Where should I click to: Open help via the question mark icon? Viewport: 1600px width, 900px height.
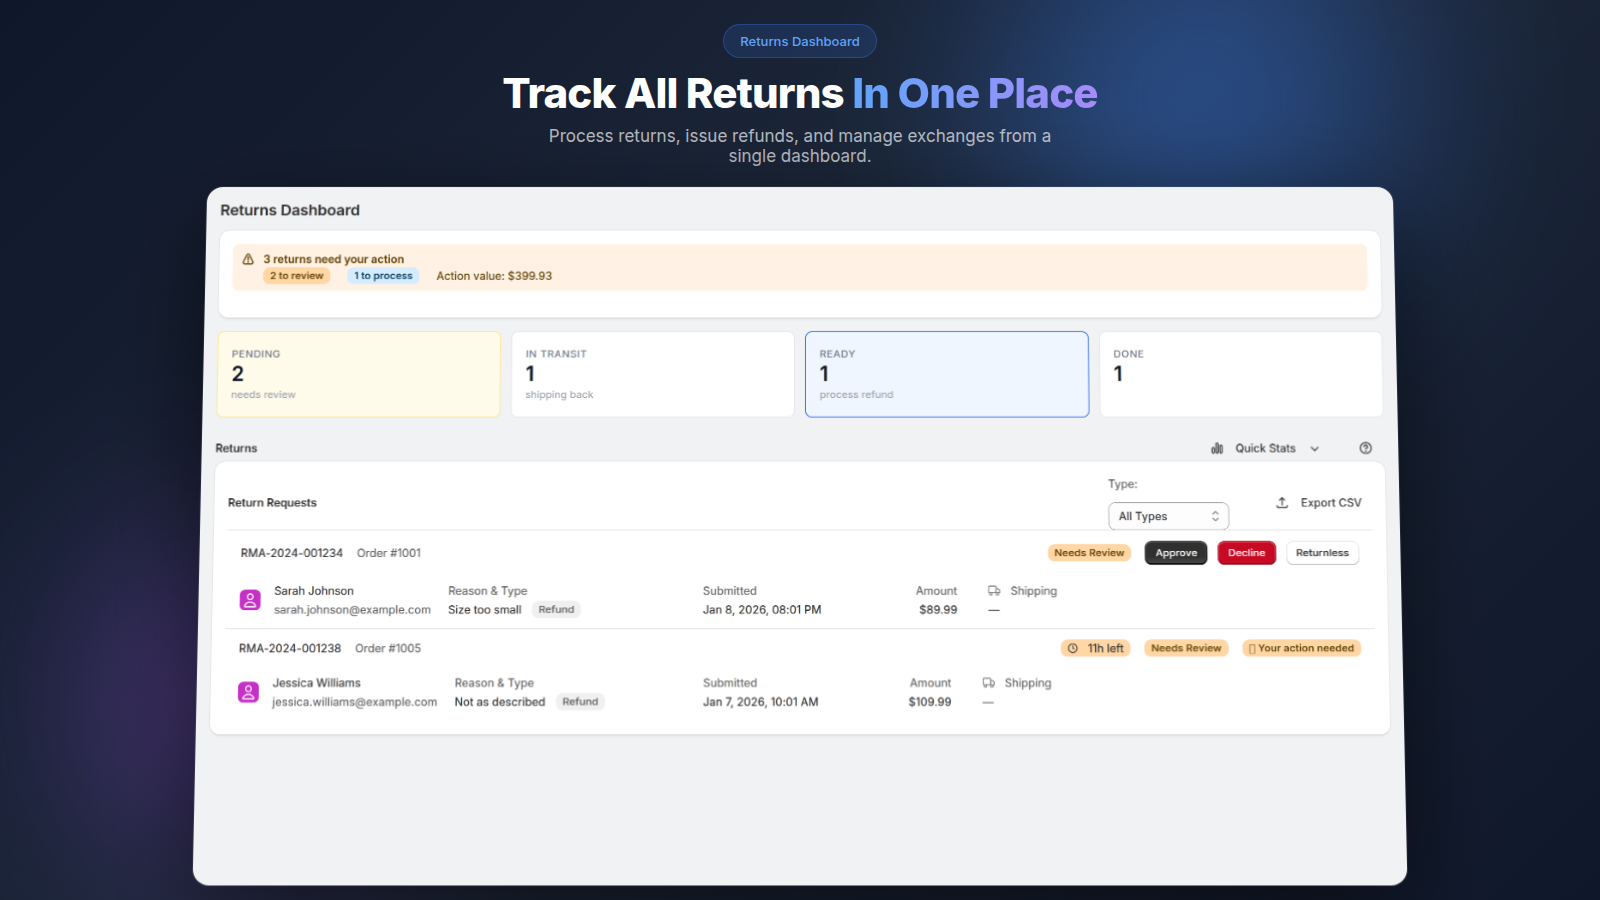tap(1365, 448)
